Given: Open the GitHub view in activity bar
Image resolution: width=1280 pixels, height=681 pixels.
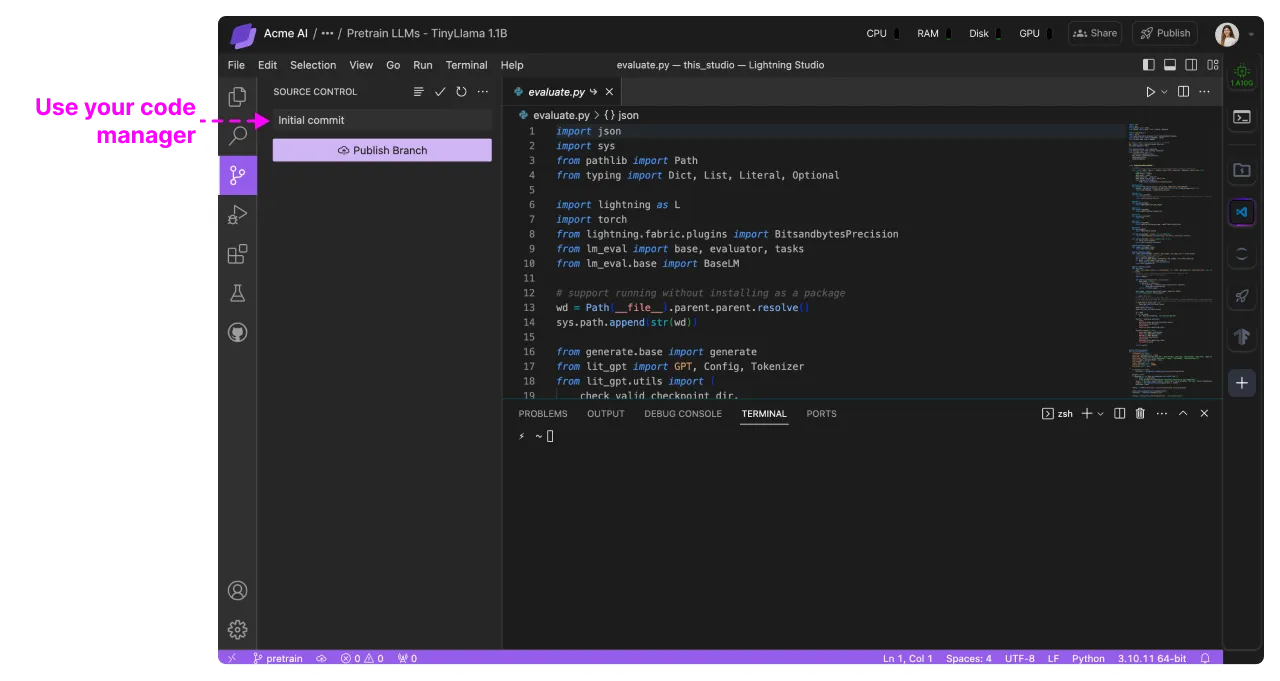Looking at the screenshot, I should coord(237,332).
